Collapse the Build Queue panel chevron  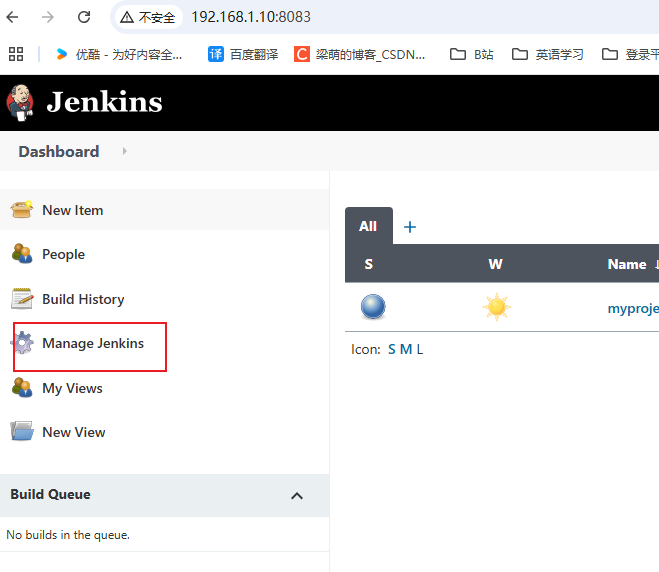tap(297, 496)
